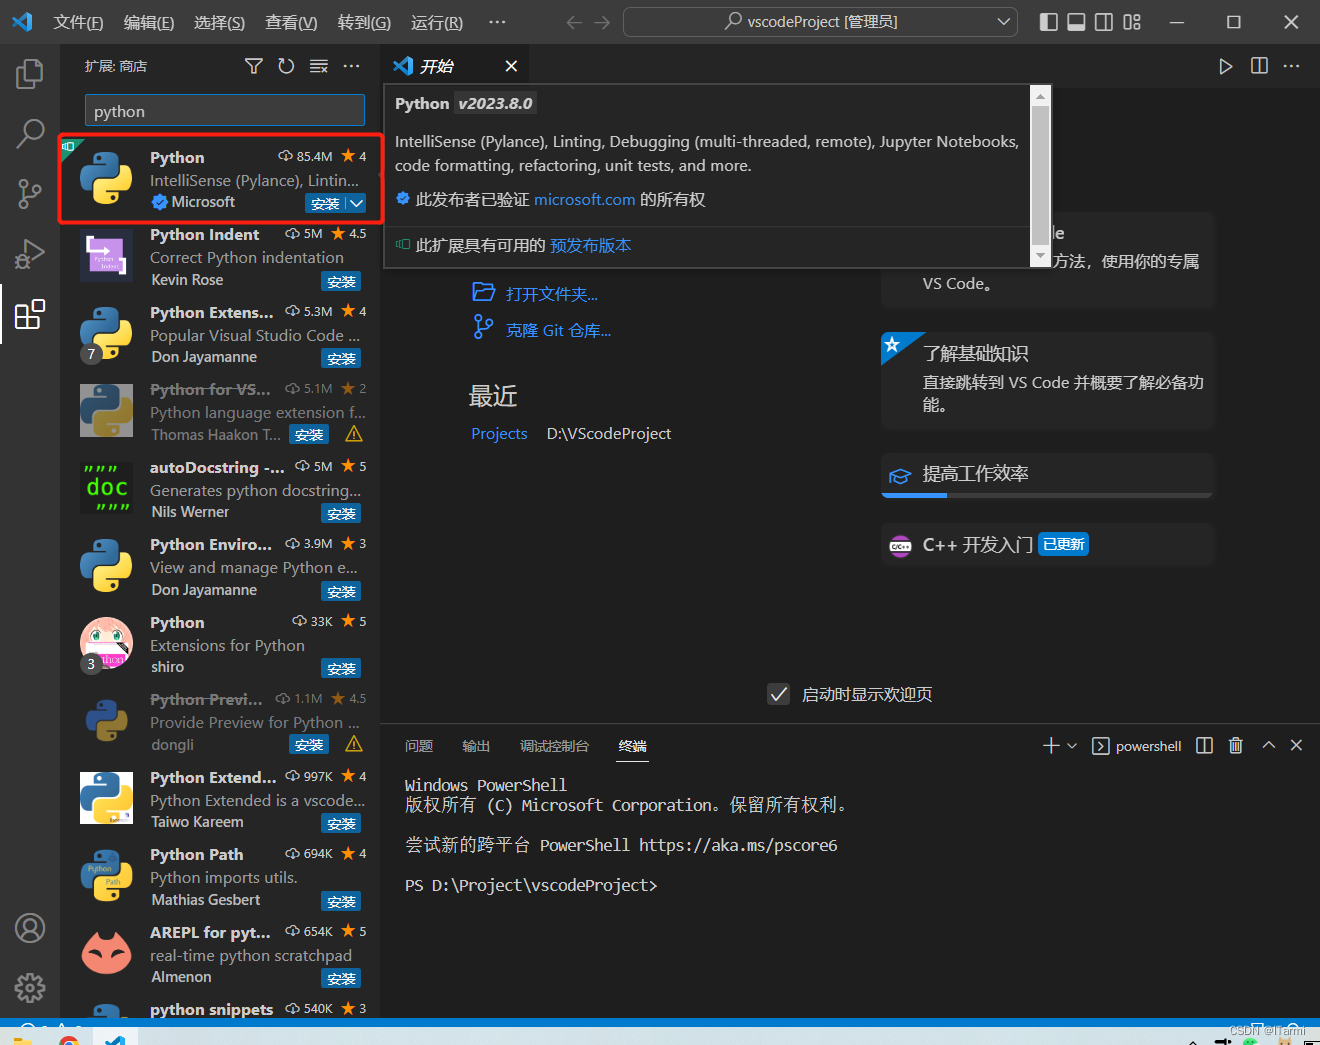Open the Manage gear icon
This screenshot has width=1320, height=1045.
point(30,988)
